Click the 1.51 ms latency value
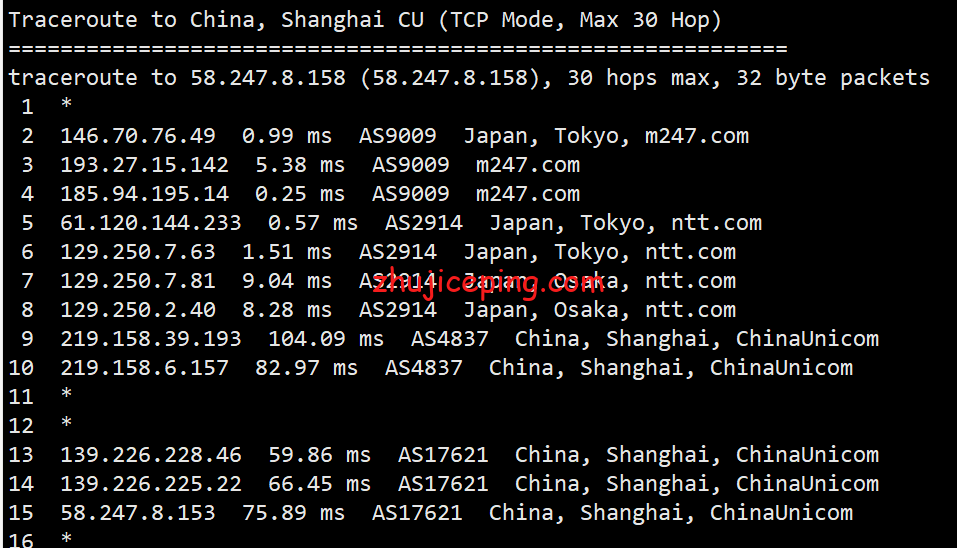Image resolution: width=957 pixels, height=548 pixels. 287,252
